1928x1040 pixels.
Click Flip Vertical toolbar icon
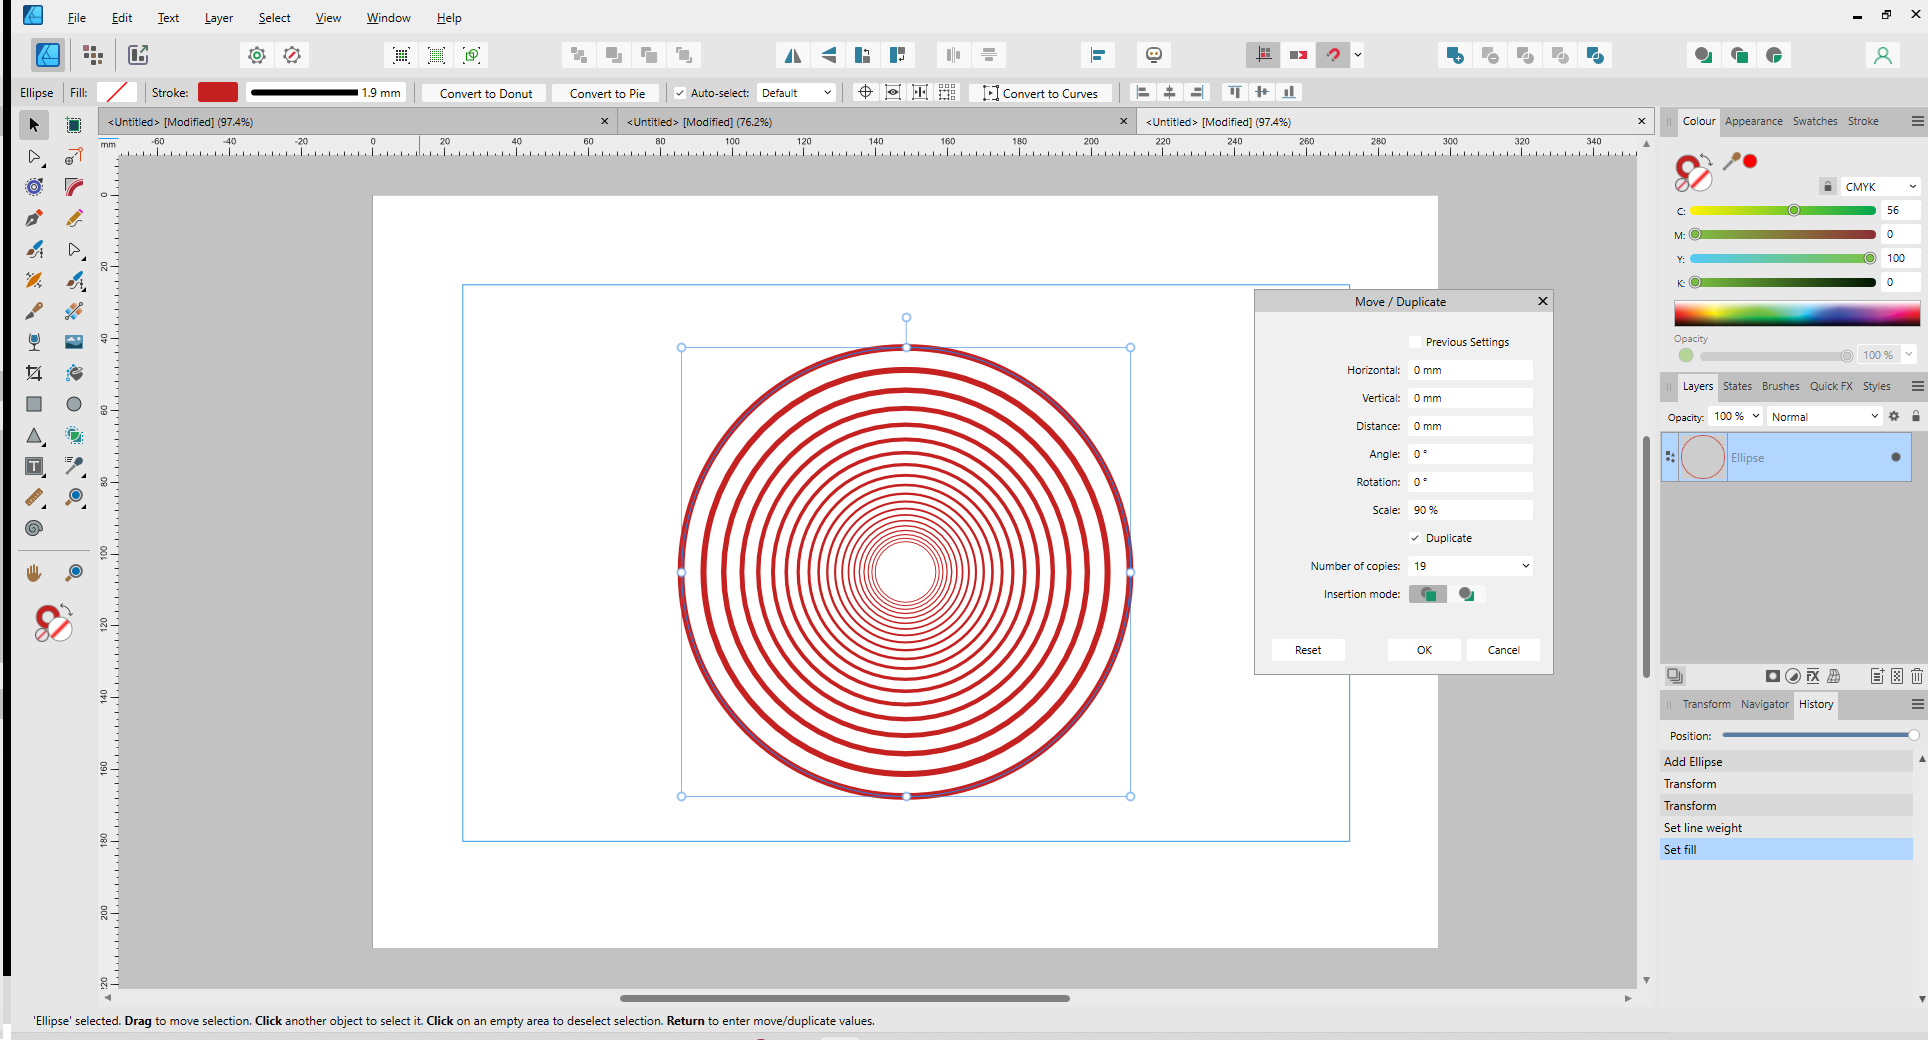click(x=828, y=55)
